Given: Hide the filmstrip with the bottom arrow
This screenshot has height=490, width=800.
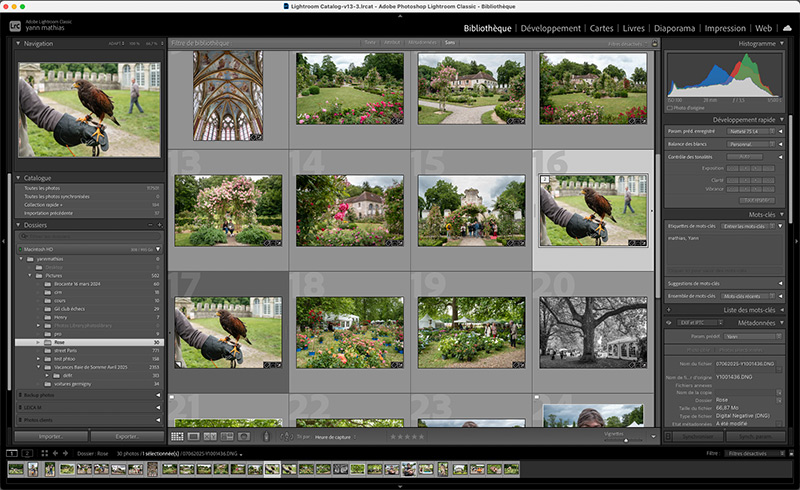Looking at the screenshot, I should click(400, 486).
